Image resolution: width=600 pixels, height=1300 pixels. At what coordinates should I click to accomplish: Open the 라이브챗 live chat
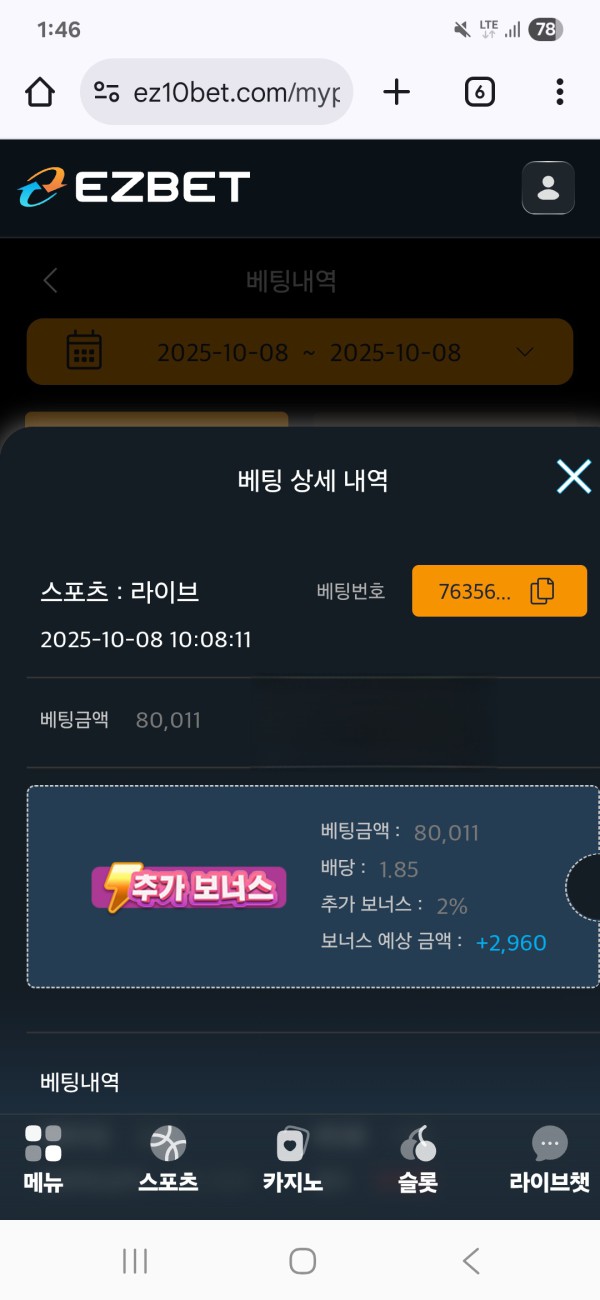pos(549,1159)
